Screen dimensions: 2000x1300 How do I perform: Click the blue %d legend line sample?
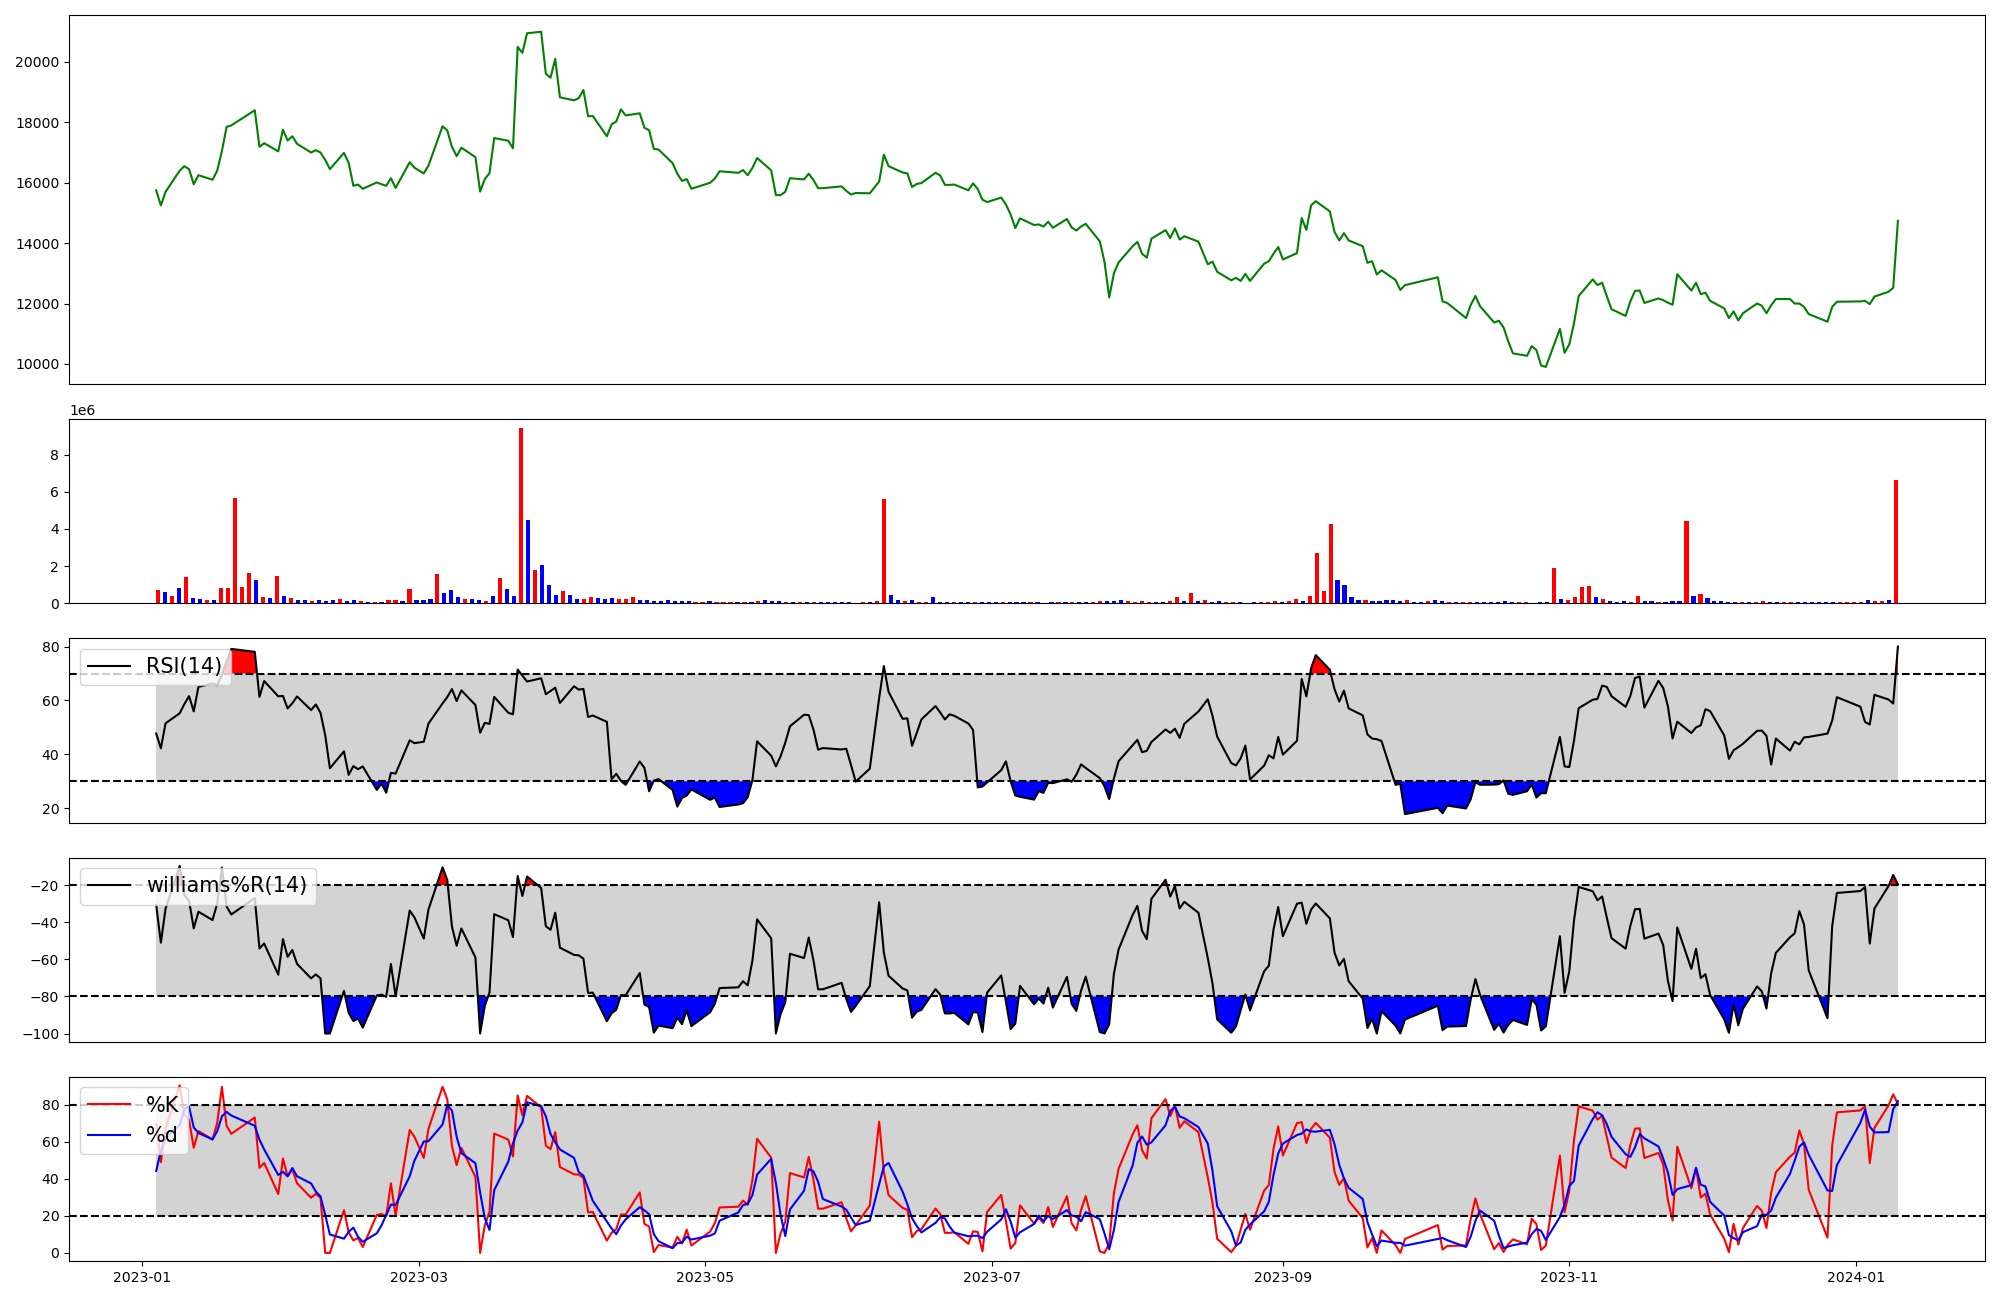pyautogui.click(x=109, y=1135)
